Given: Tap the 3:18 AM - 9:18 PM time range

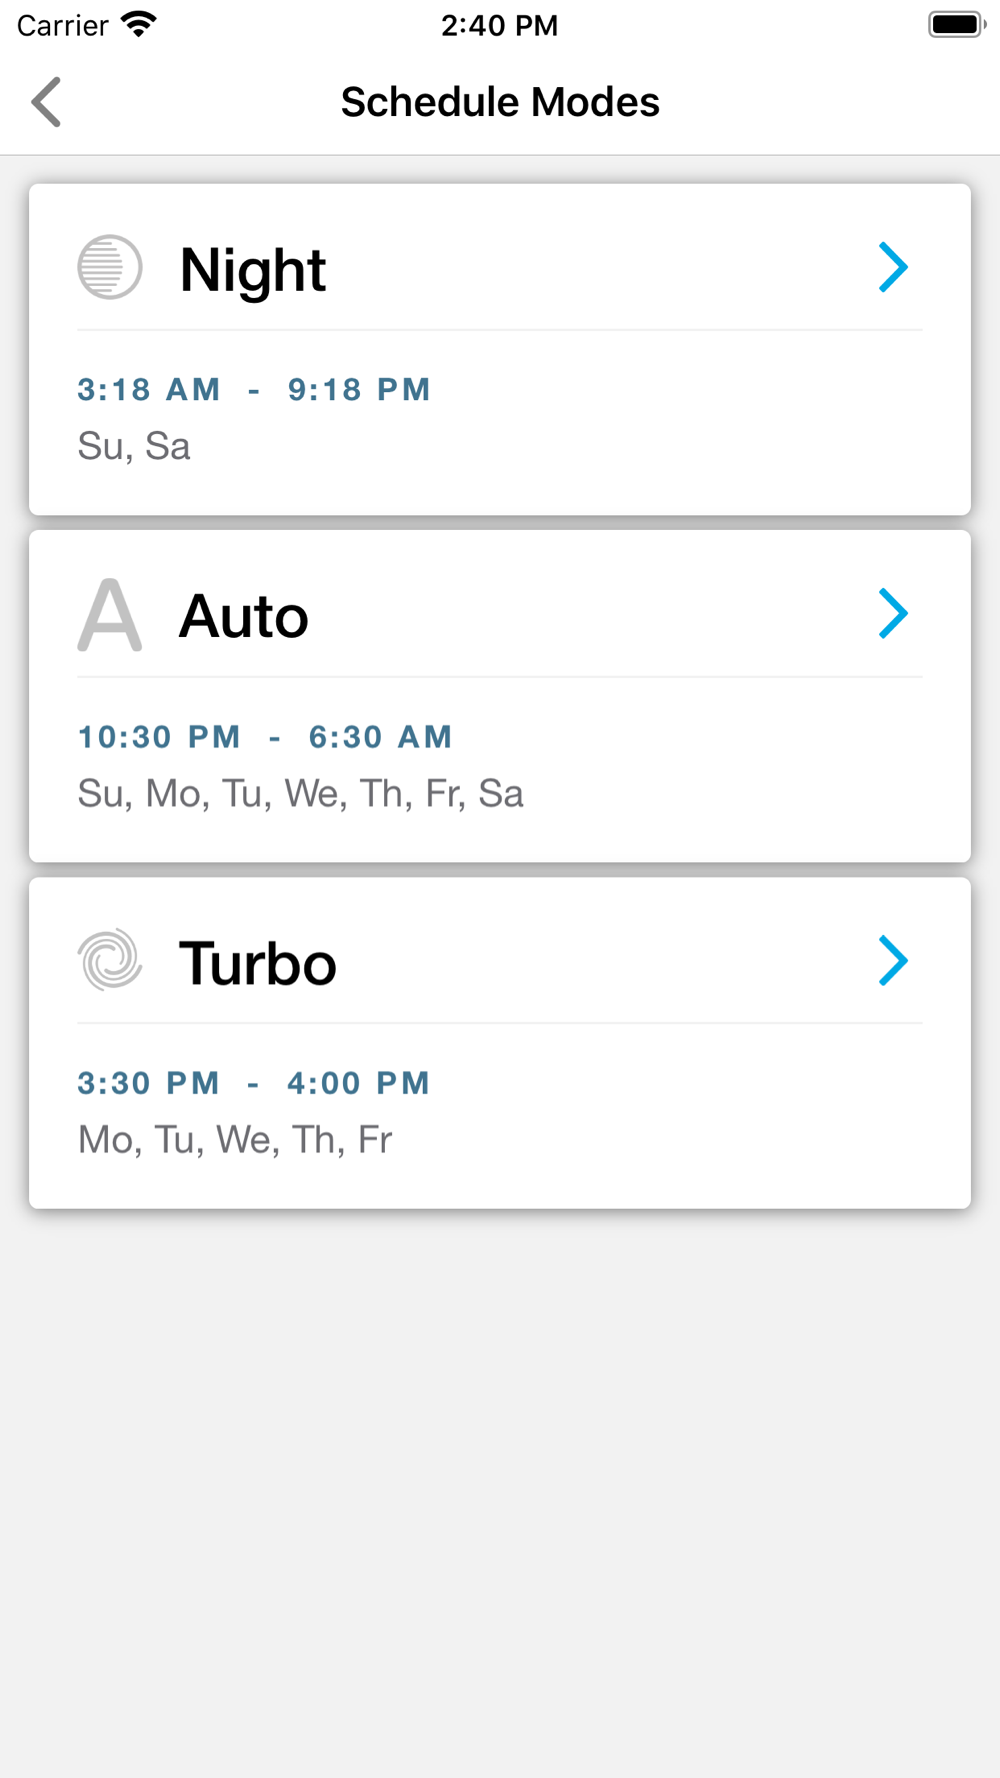Looking at the screenshot, I should (254, 389).
